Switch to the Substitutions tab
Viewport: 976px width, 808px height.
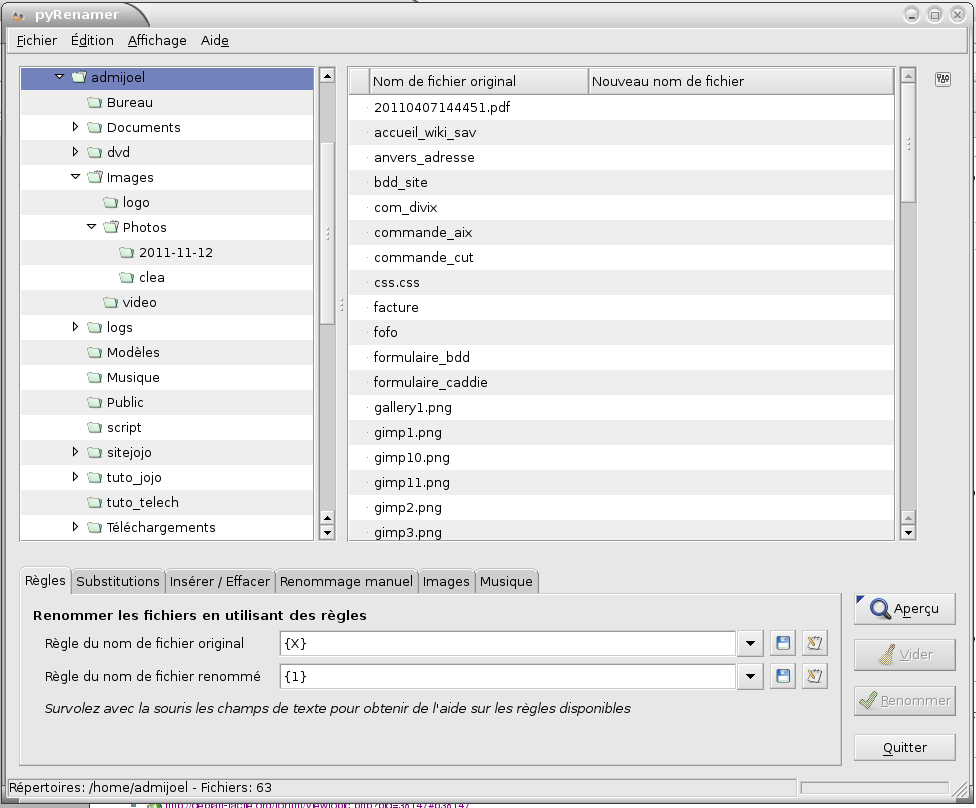tap(118, 581)
